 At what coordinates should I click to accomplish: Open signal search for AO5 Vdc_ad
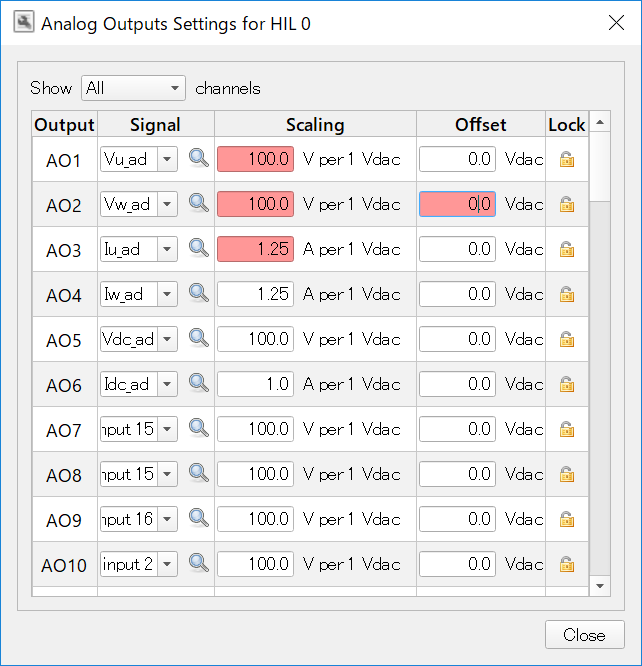point(199,338)
